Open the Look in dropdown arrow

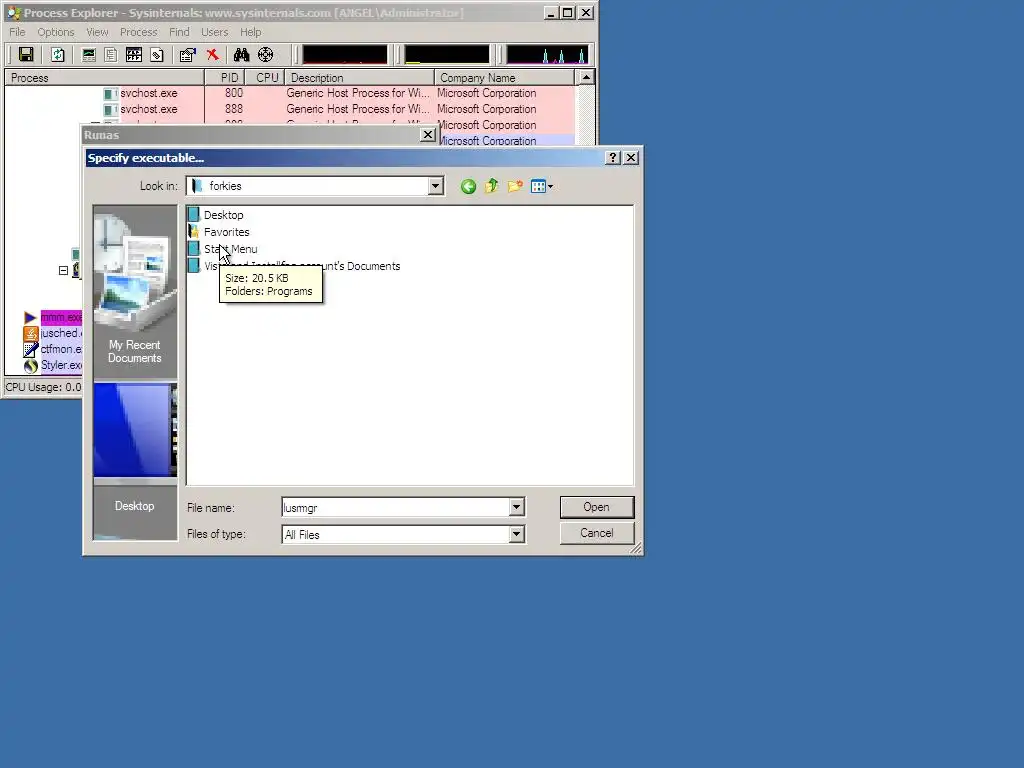pos(436,186)
